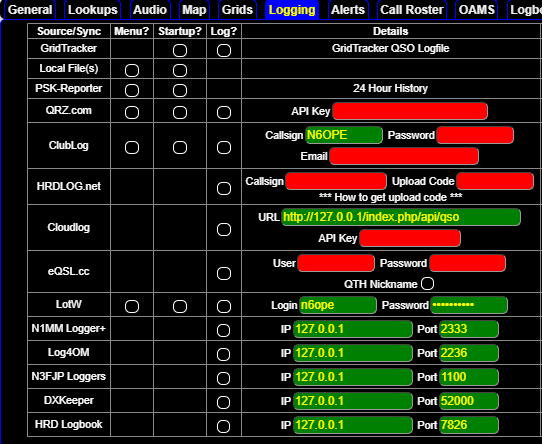Click the DXKeeper IP field
The width and height of the screenshot is (542, 444).
(x=353, y=401)
